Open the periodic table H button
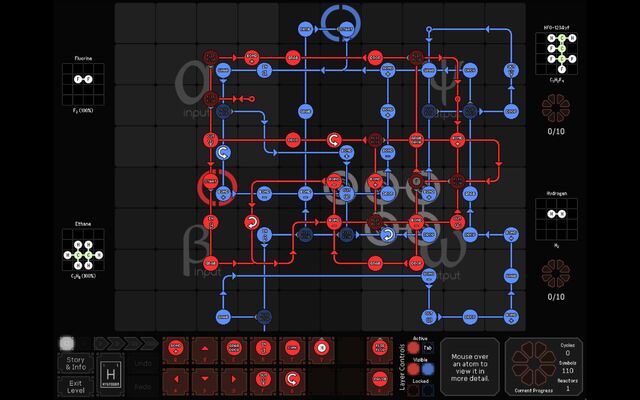This screenshot has width=640, height=400. click(x=111, y=374)
